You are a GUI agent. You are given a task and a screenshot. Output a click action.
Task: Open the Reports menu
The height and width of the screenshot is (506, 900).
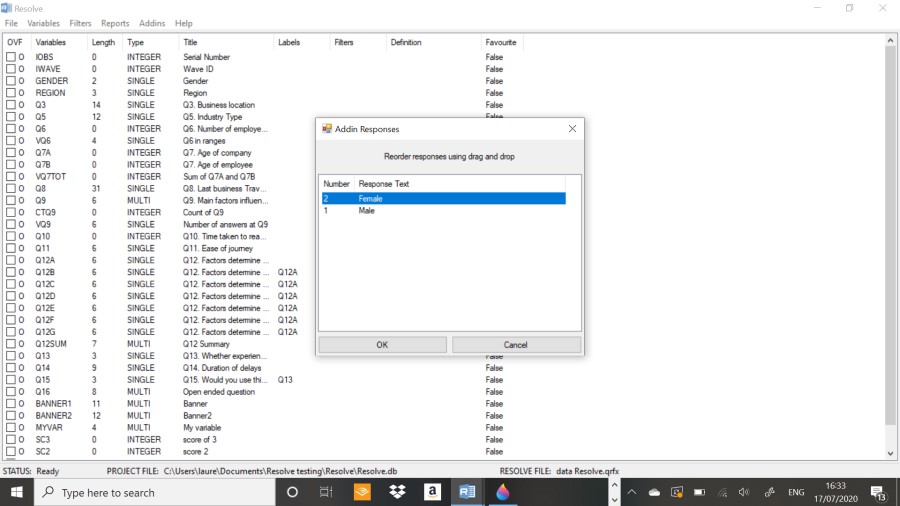[x=115, y=24]
